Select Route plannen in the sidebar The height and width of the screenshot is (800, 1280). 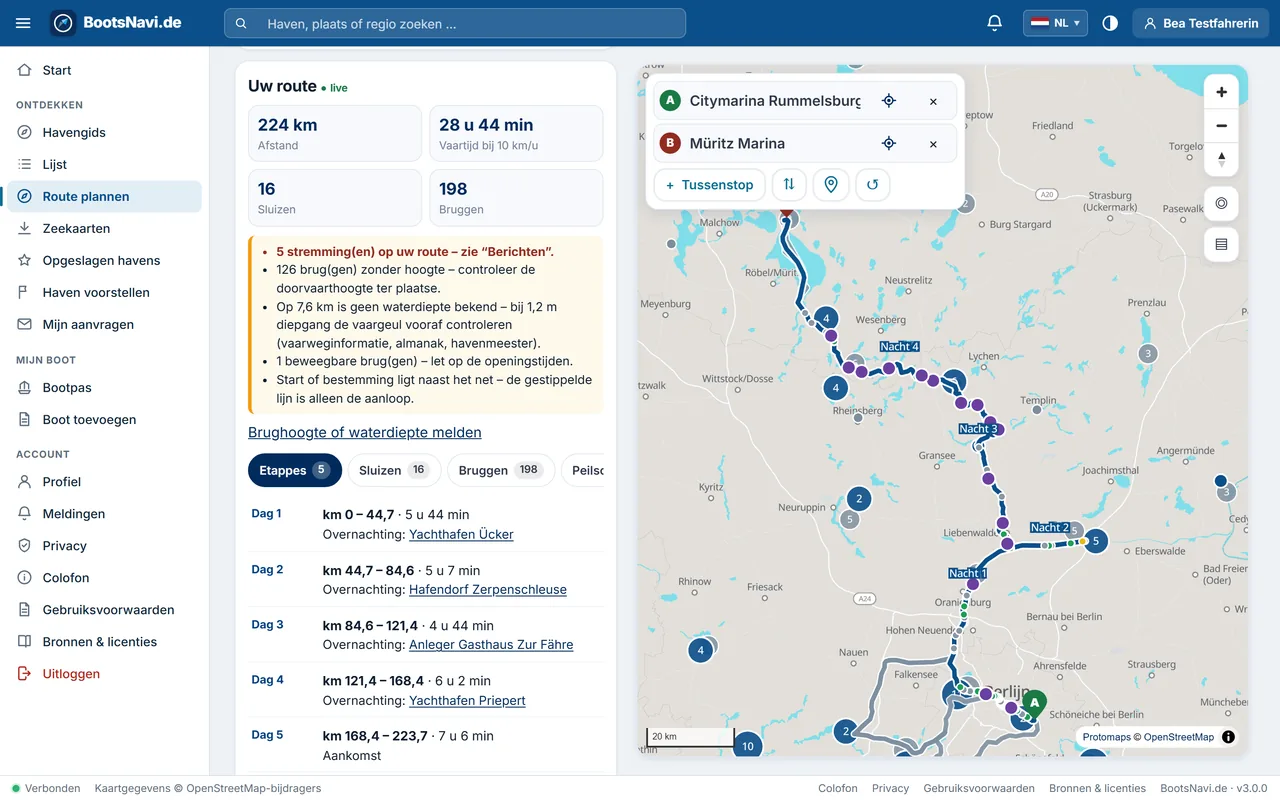click(104, 196)
